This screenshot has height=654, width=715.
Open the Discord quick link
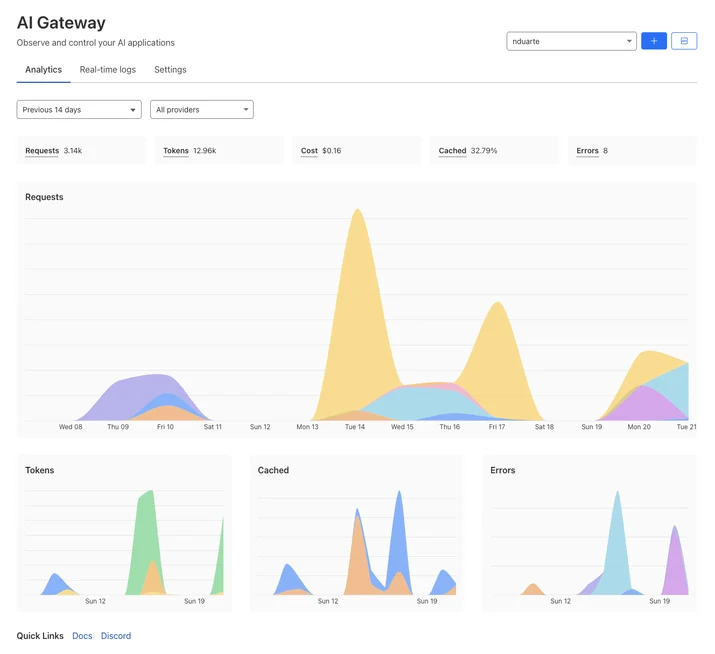point(116,636)
